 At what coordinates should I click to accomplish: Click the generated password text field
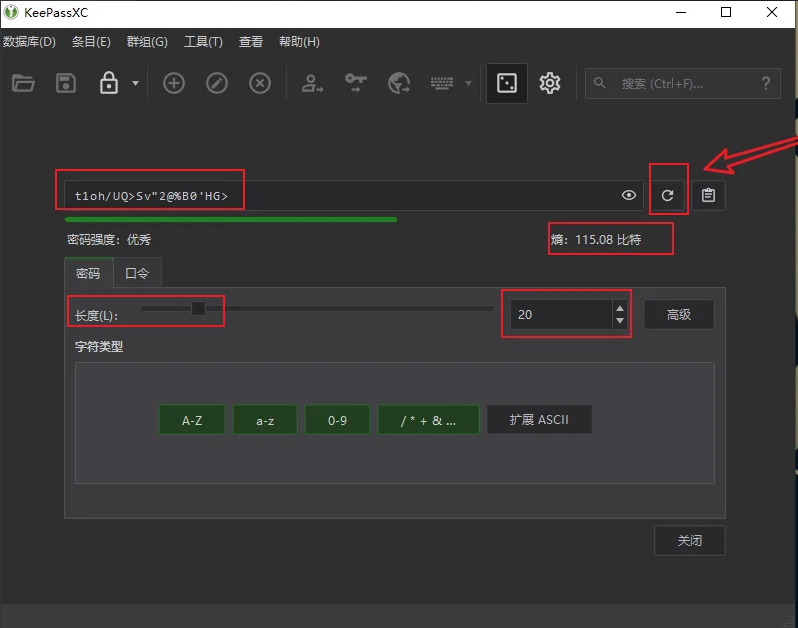pyautogui.click(x=354, y=195)
